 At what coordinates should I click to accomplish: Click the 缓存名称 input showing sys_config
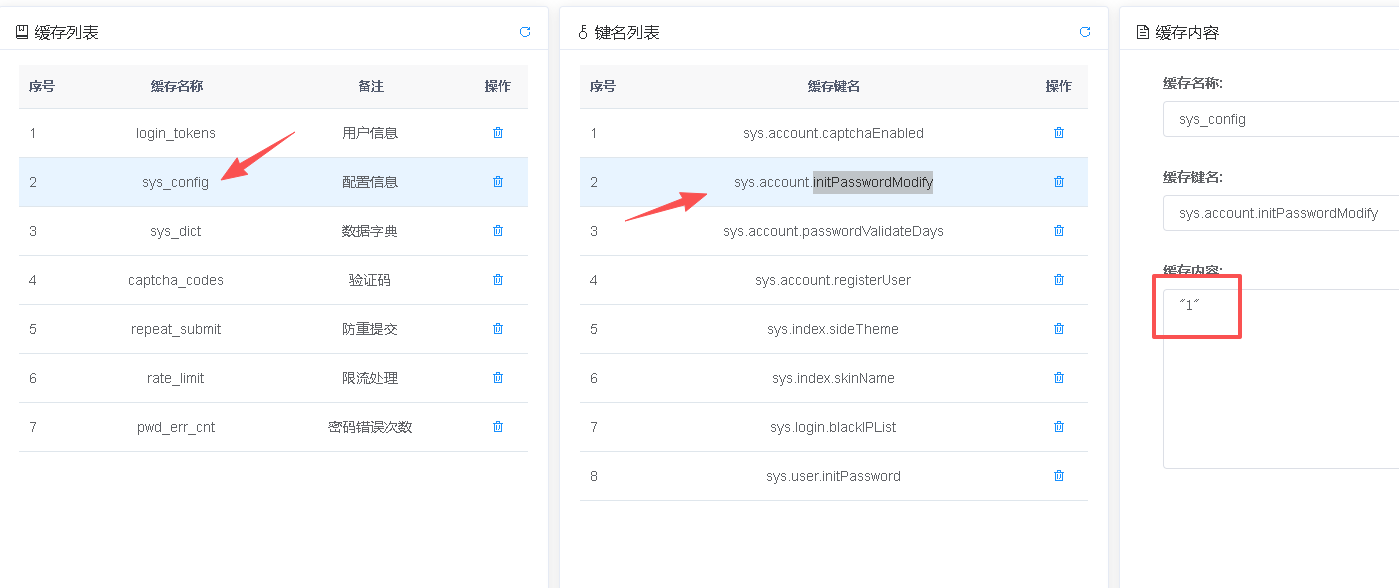pos(1280,119)
